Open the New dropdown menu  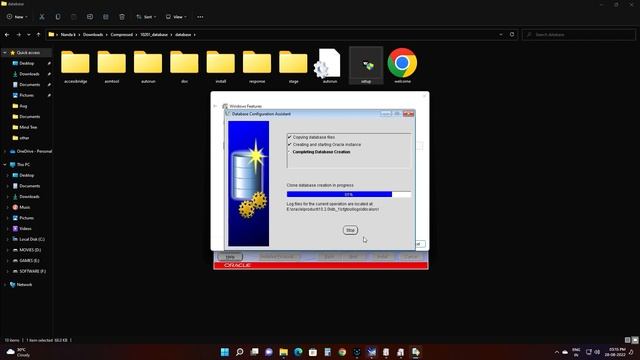click(17, 17)
